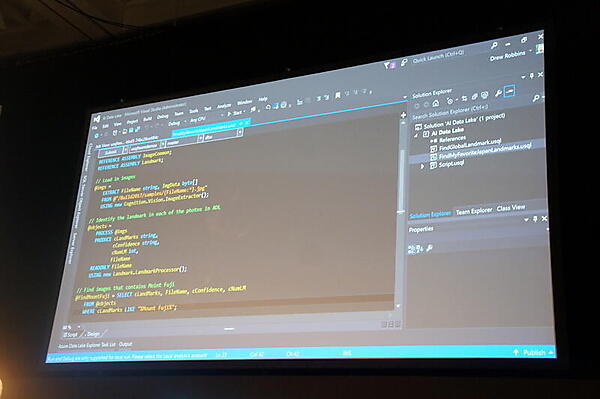The image size is (600, 399).
Task: Expand the Script.usql tree node
Action: click(422, 166)
